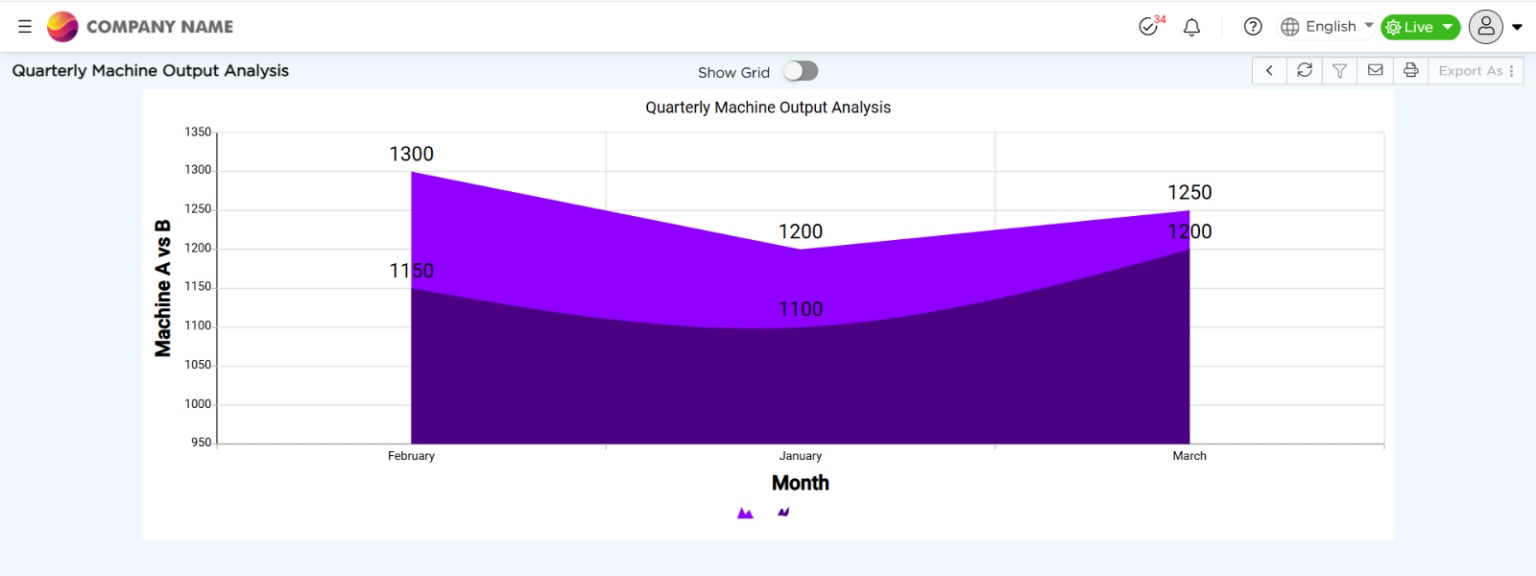This screenshot has width=1536, height=576.
Task: View the 34 pending approvals icon
Action: (x=1148, y=27)
